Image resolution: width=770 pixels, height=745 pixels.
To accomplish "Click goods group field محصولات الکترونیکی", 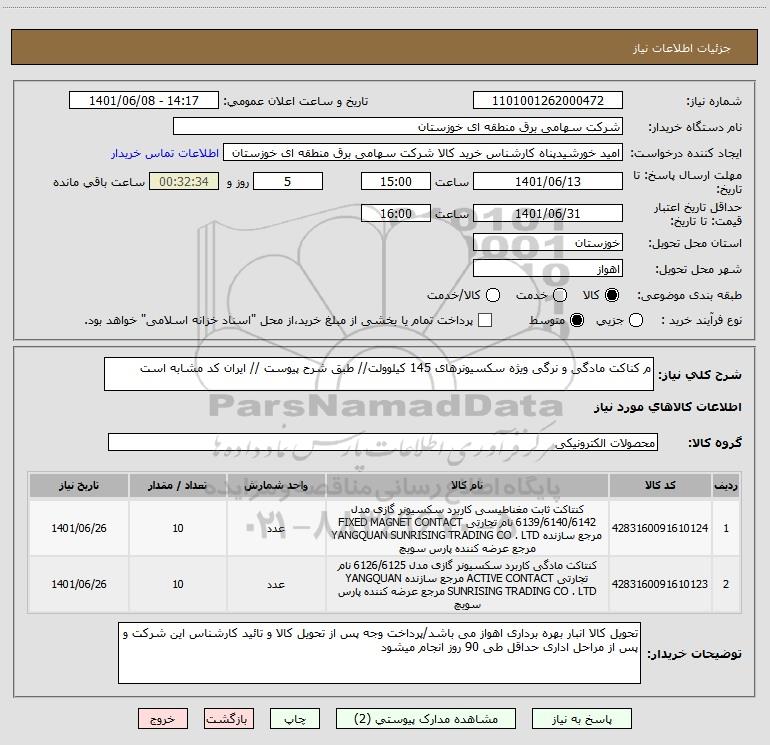I will click(383, 442).
